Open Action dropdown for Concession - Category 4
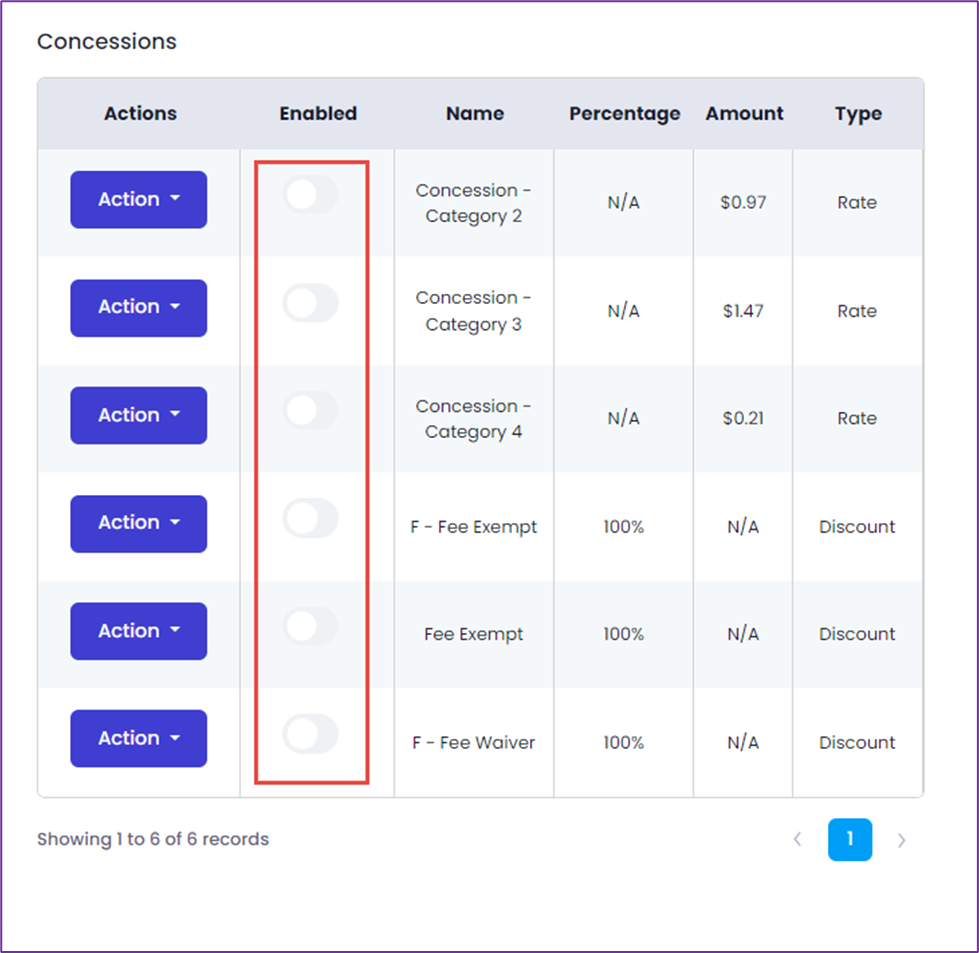Image resolution: width=979 pixels, height=953 pixels. (x=139, y=415)
